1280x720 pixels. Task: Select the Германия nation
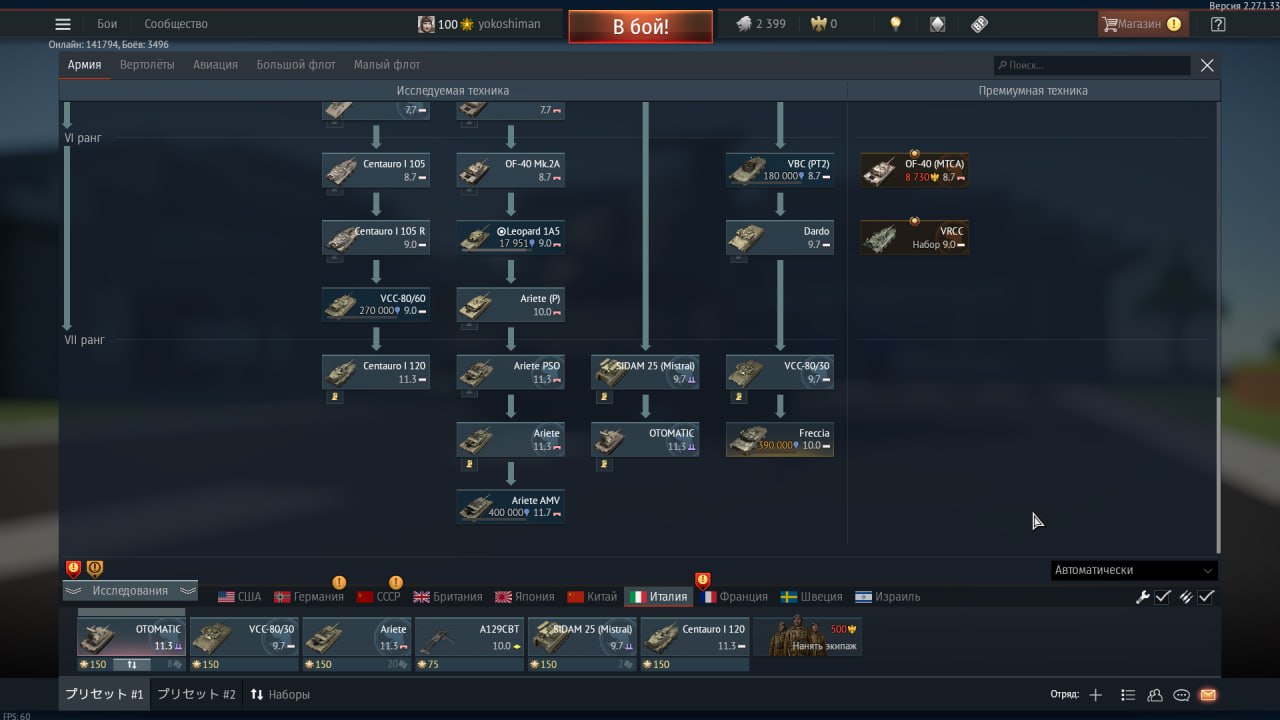point(309,597)
